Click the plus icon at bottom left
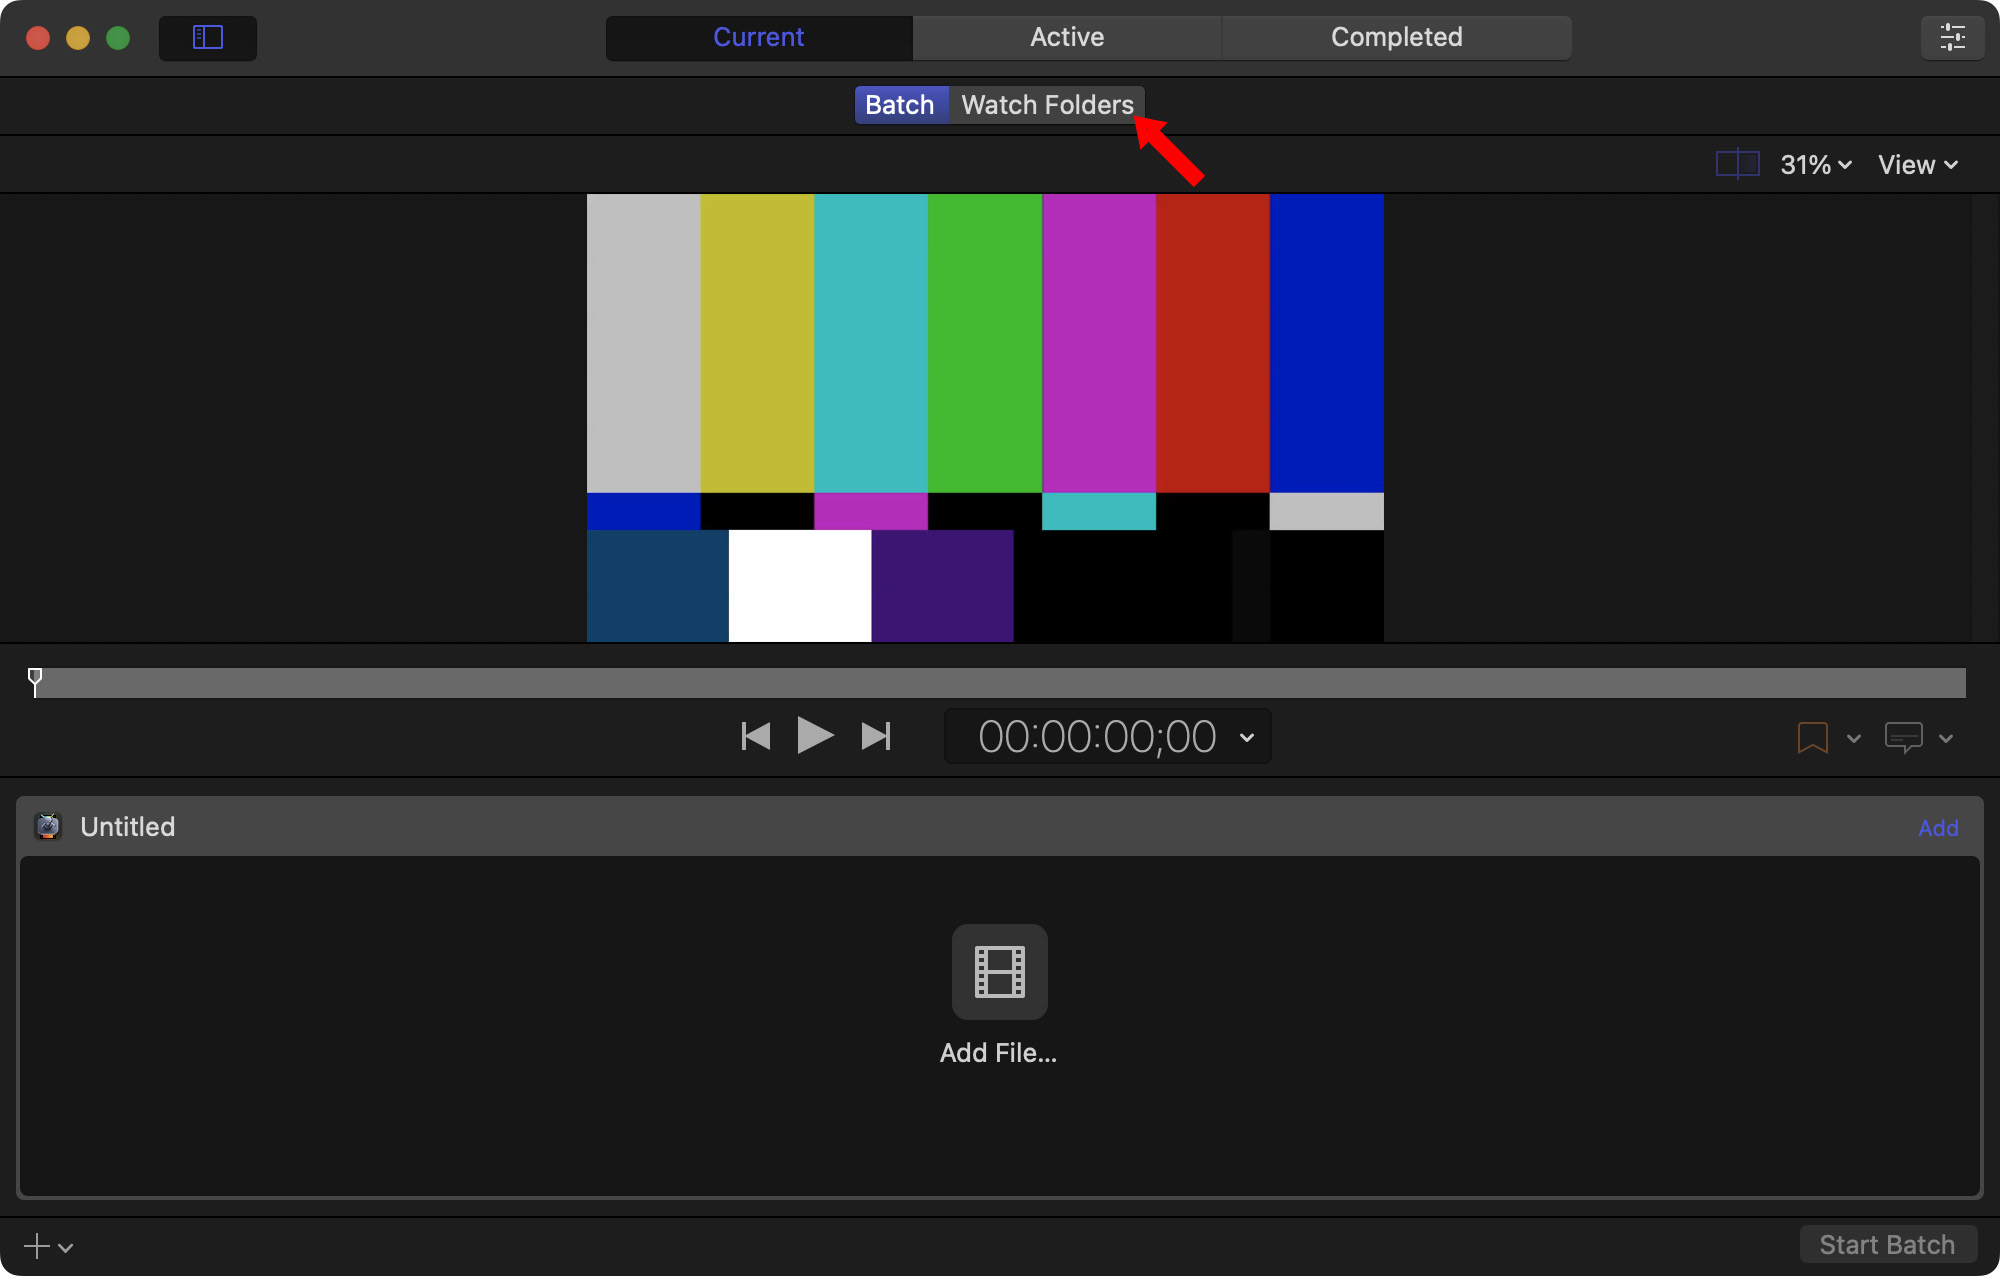 [x=37, y=1246]
